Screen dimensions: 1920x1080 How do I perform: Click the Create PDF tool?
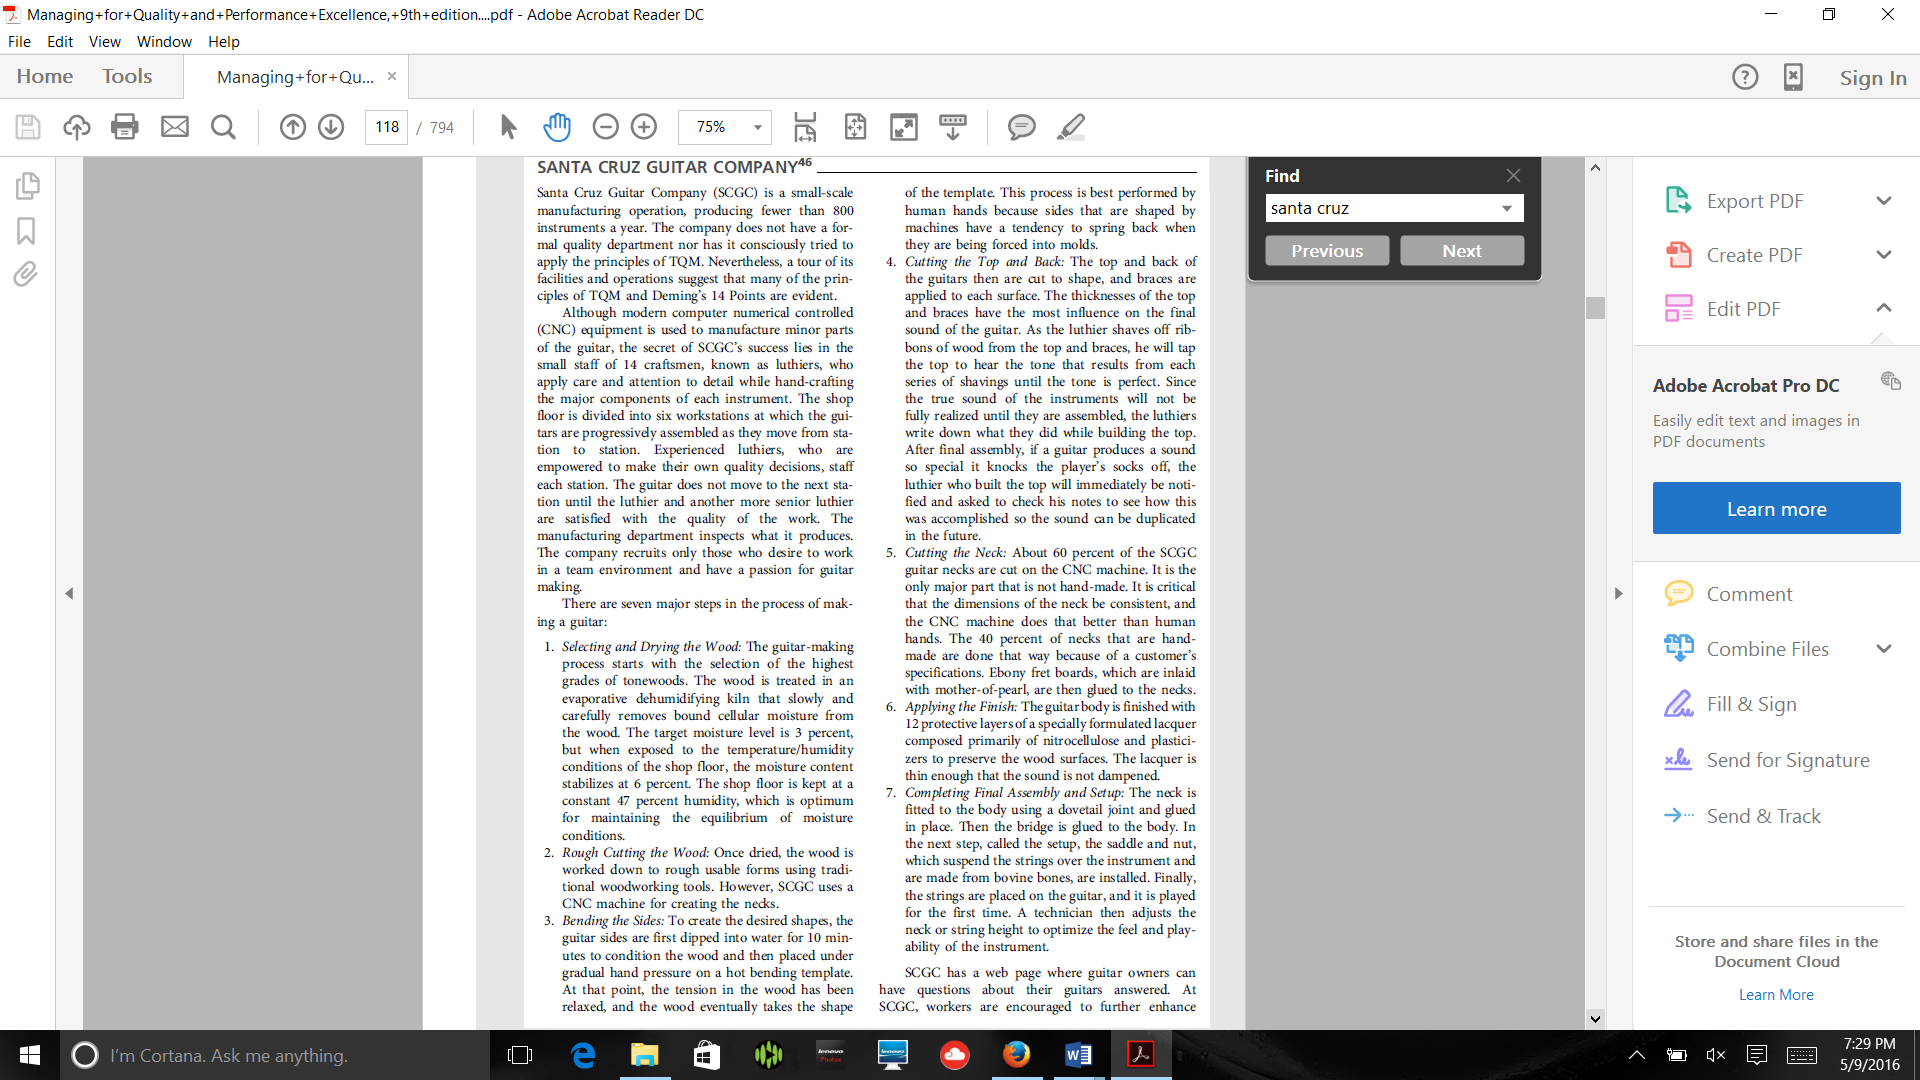(1754, 255)
